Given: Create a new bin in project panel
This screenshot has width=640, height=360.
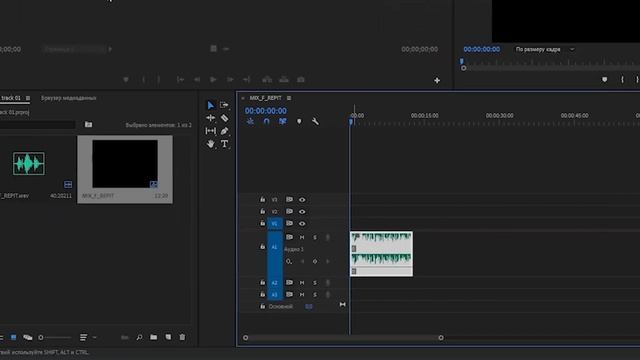Looking at the screenshot, I should coord(153,338).
